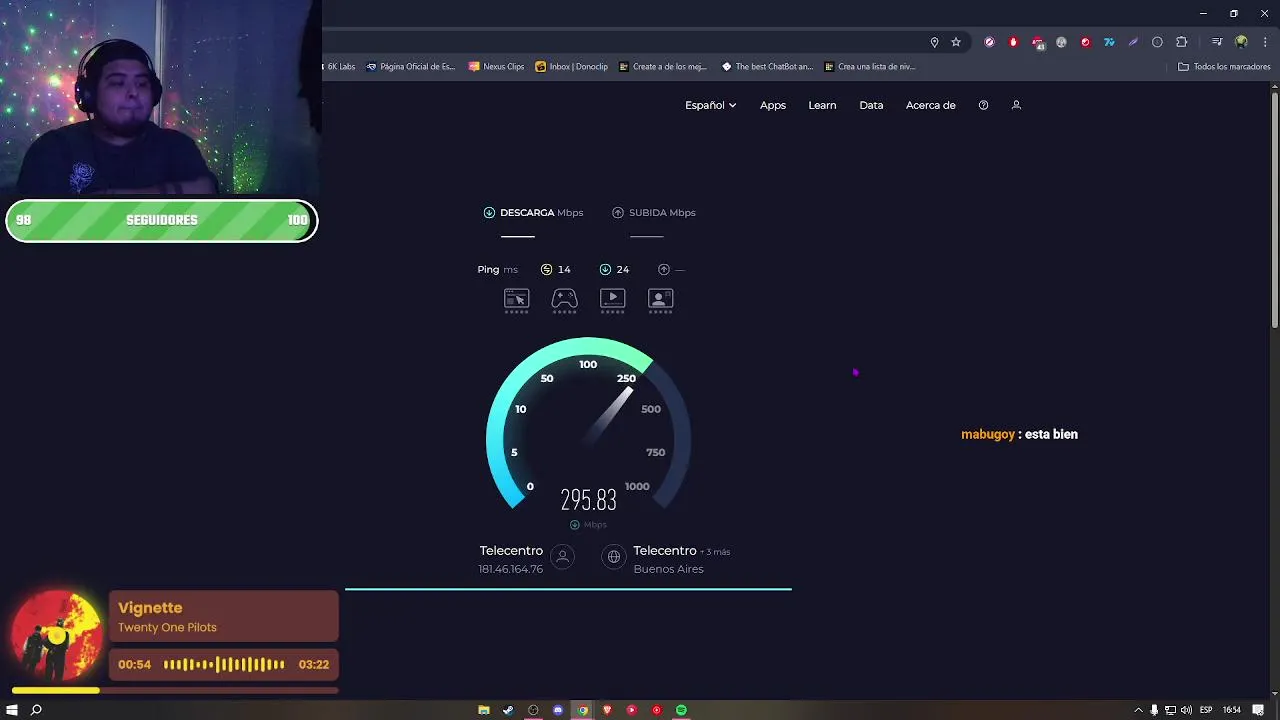1280x720 pixels.
Task: Open the notification center icon
Action: tap(1258, 710)
